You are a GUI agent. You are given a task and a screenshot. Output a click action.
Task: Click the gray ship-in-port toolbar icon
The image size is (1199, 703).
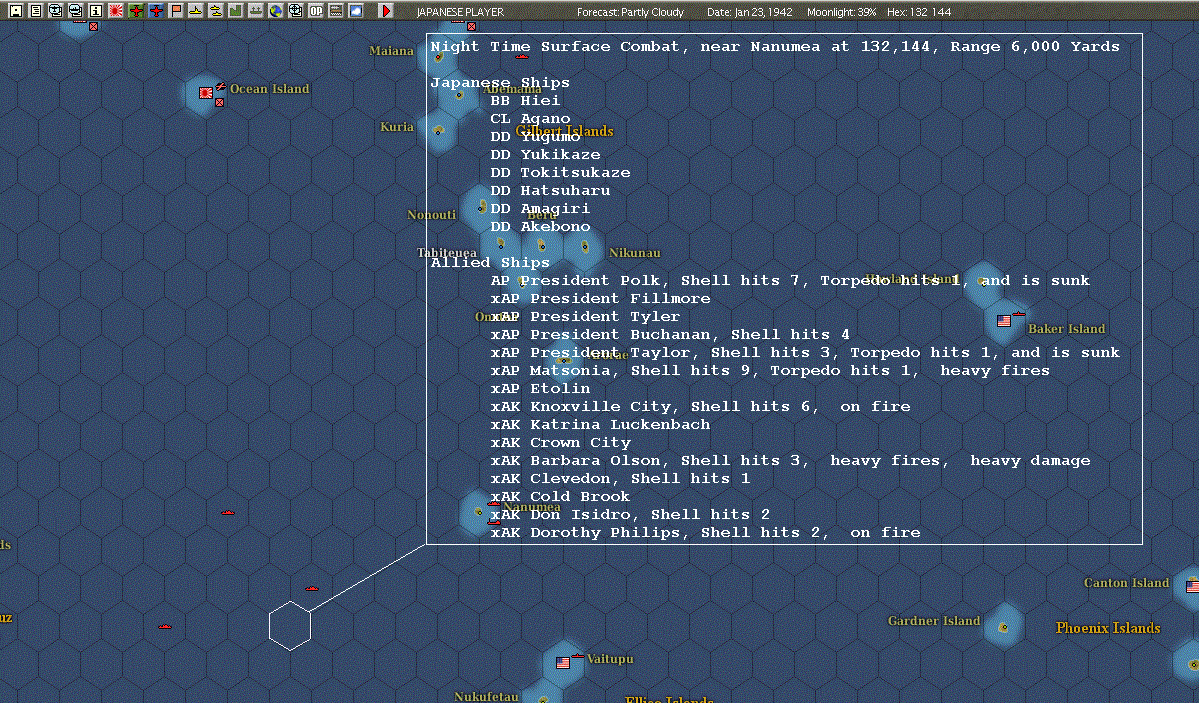click(x=255, y=11)
